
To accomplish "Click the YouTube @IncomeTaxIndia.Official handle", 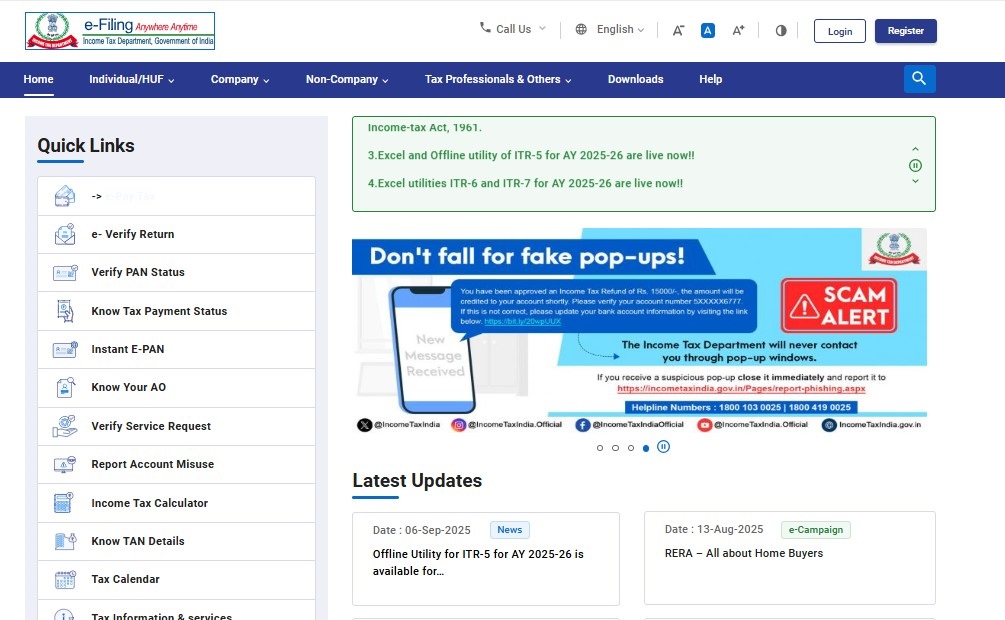I will [x=752, y=424].
